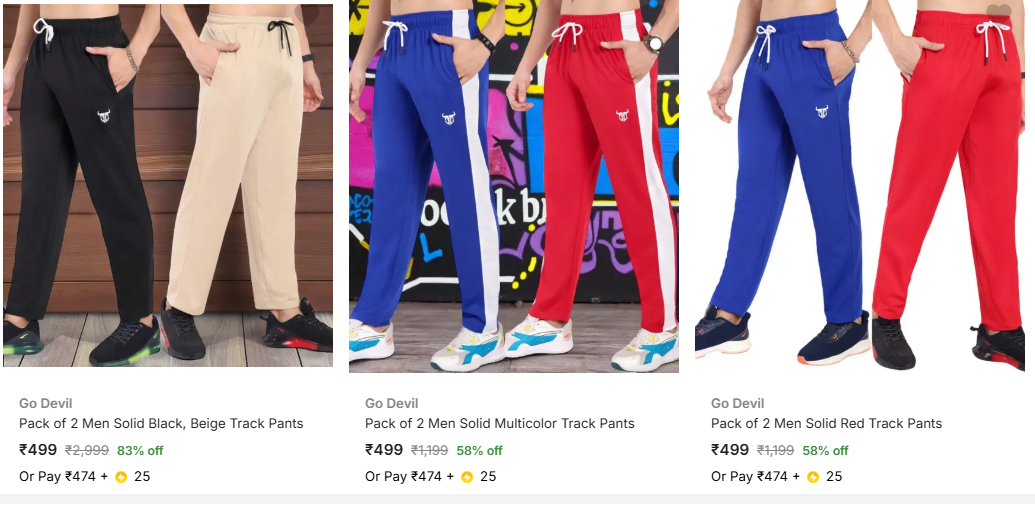Open Pack of 2 Men Solid Red Track Pants
Image resolution: width=1035 pixels, height=506 pixels.
click(x=826, y=424)
